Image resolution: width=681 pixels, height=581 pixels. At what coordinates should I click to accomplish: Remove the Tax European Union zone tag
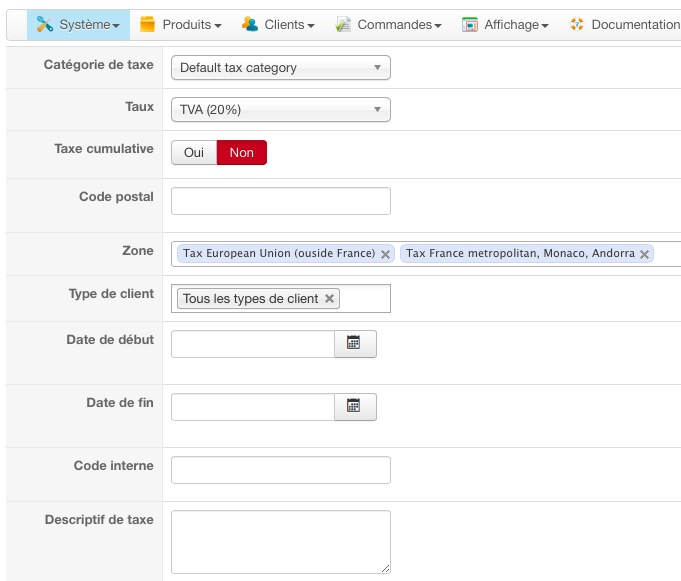(x=385, y=254)
